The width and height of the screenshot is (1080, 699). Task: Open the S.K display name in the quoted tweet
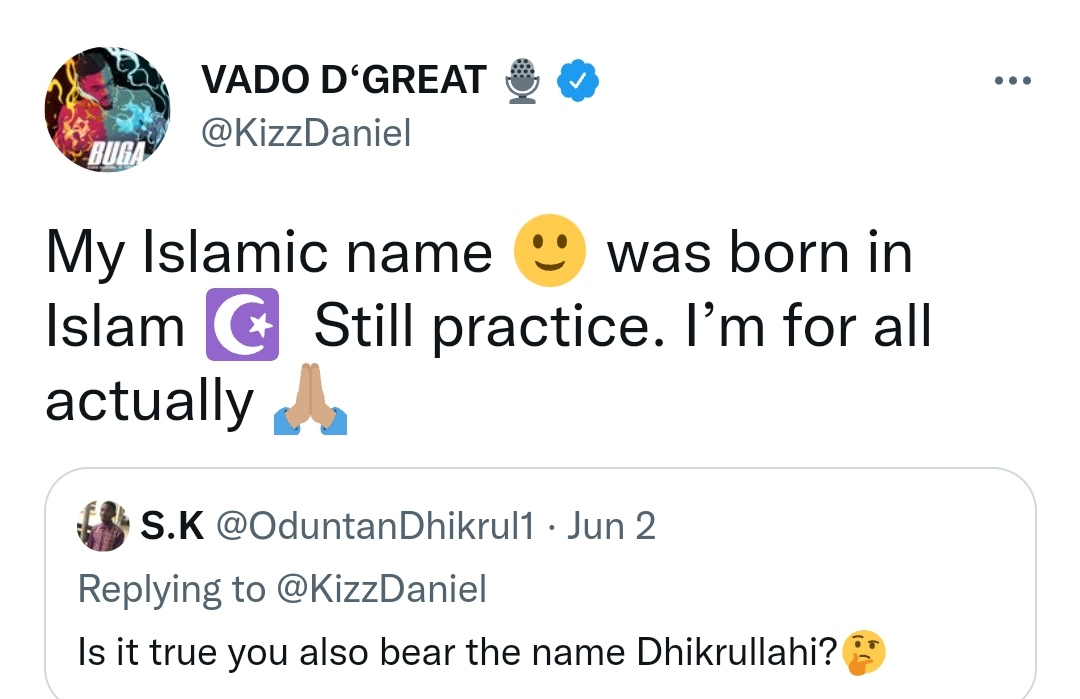coord(171,526)
